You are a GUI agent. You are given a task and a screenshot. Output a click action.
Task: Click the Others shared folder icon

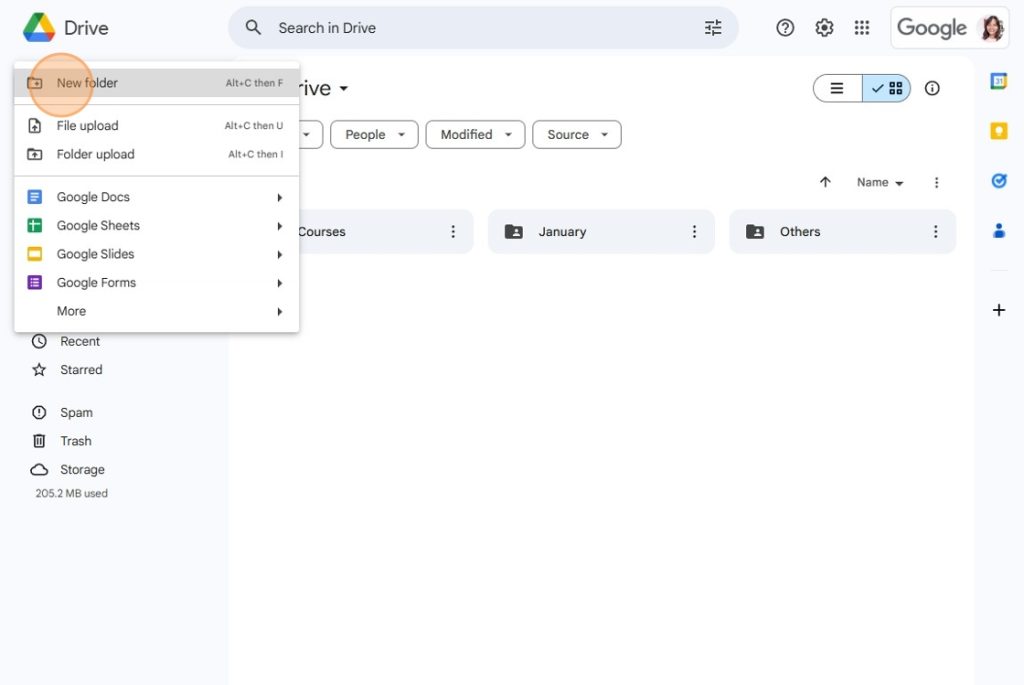tap(755, 231)
